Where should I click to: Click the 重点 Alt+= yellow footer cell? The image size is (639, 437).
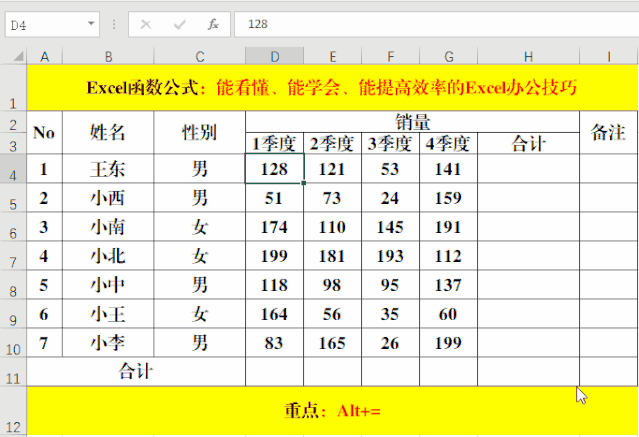pos(332,410)
